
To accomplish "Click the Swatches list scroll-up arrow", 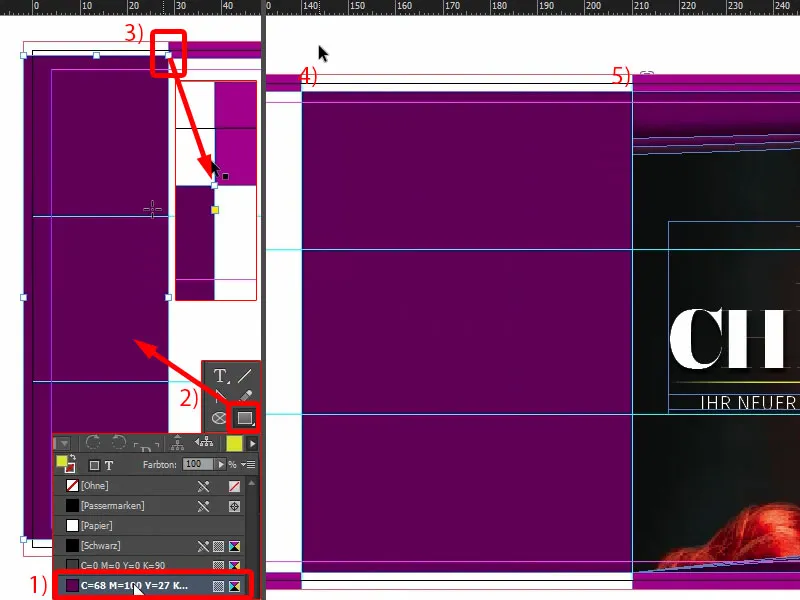I will click(x=252, y=483).
